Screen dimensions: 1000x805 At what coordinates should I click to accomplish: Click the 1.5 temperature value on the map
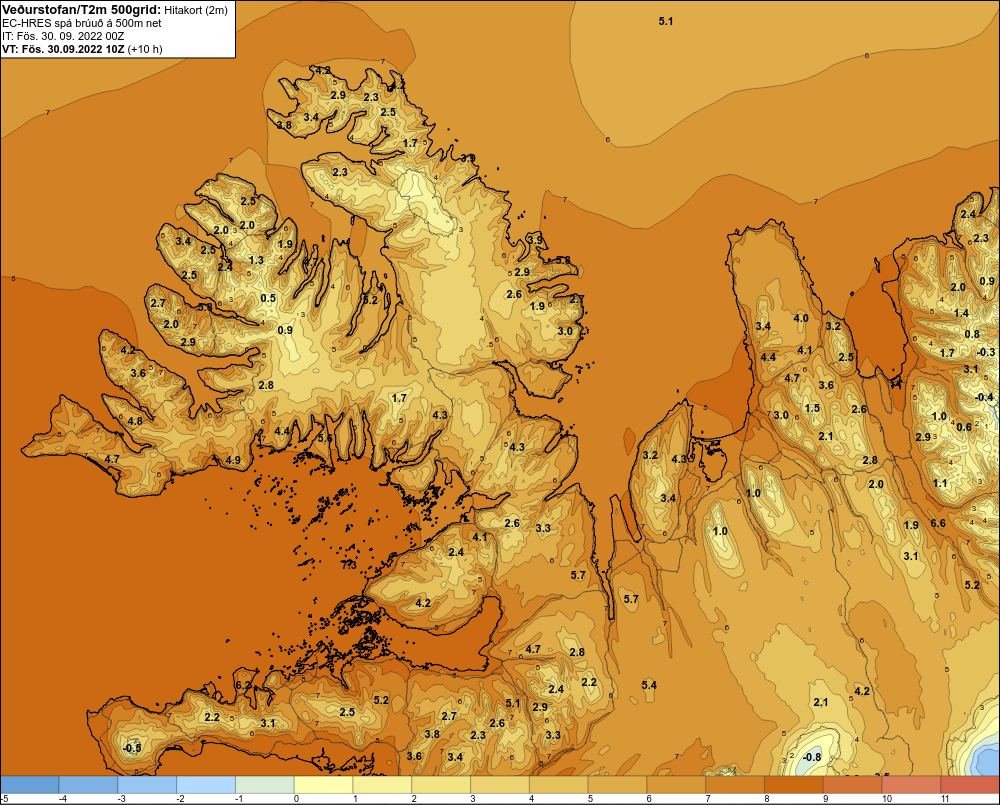pyautogui.click(x=812, y=408)
